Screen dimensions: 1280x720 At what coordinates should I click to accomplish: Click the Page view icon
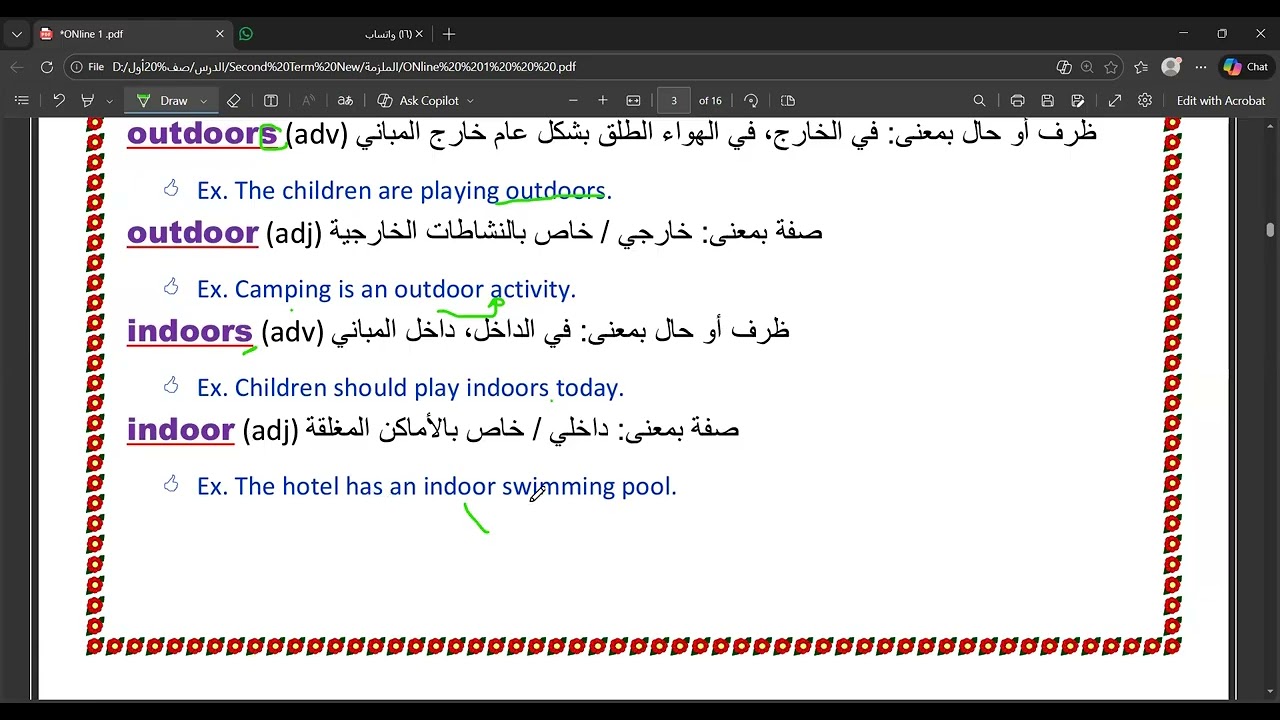point(788,100)
